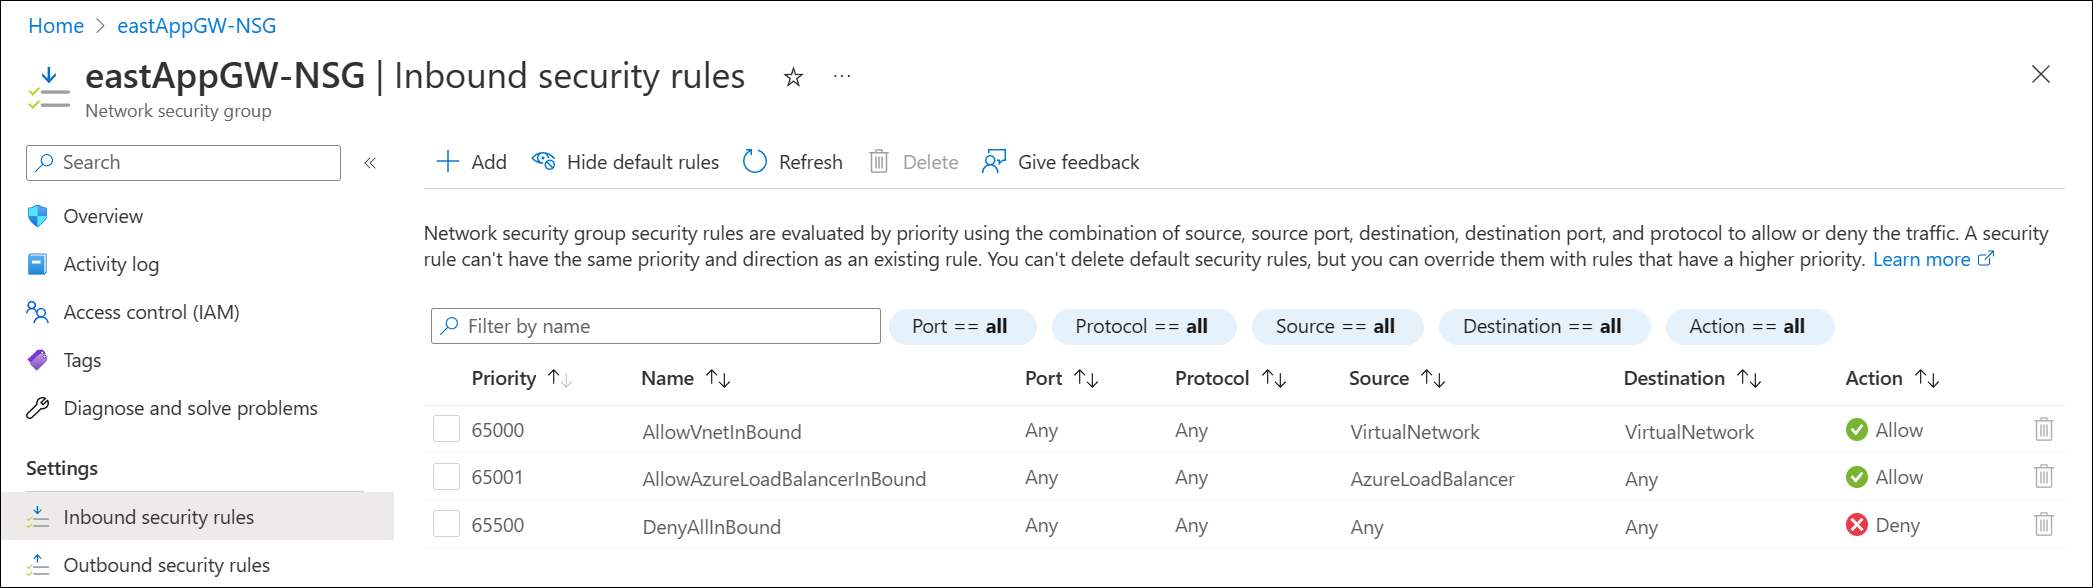Expand the Action filter pill
Viewport: 2093px width, 588px height.
point(1748,327)
